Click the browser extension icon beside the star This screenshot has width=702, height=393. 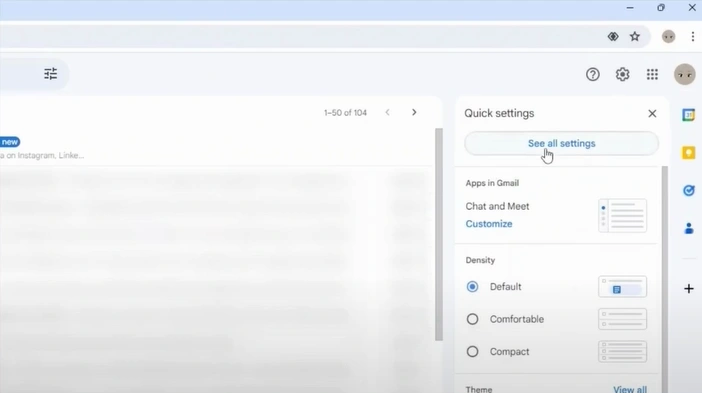[613, 37]
